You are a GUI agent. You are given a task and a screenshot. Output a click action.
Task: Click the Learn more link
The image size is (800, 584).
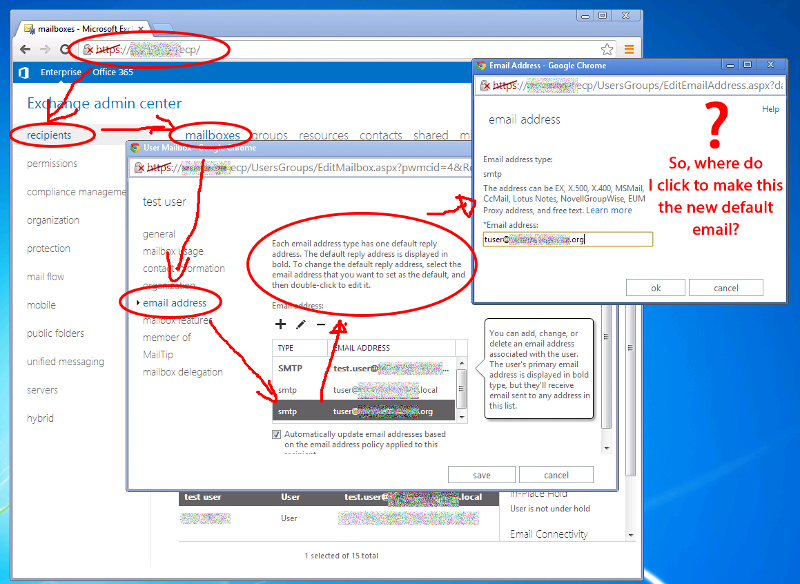click(x=609, y=210)
